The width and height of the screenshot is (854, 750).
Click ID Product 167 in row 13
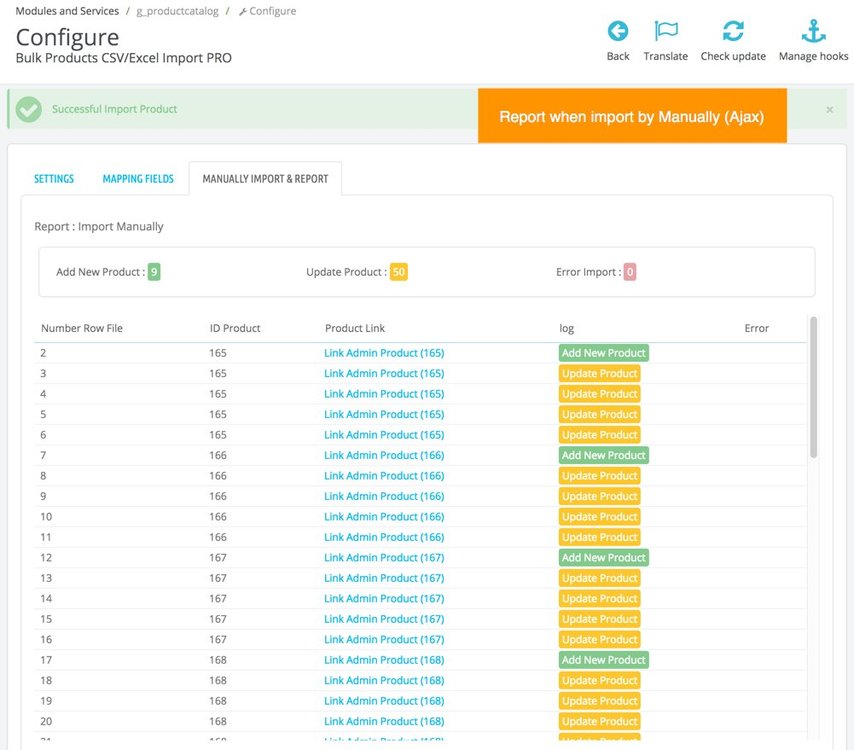click(x=218, y=578)
